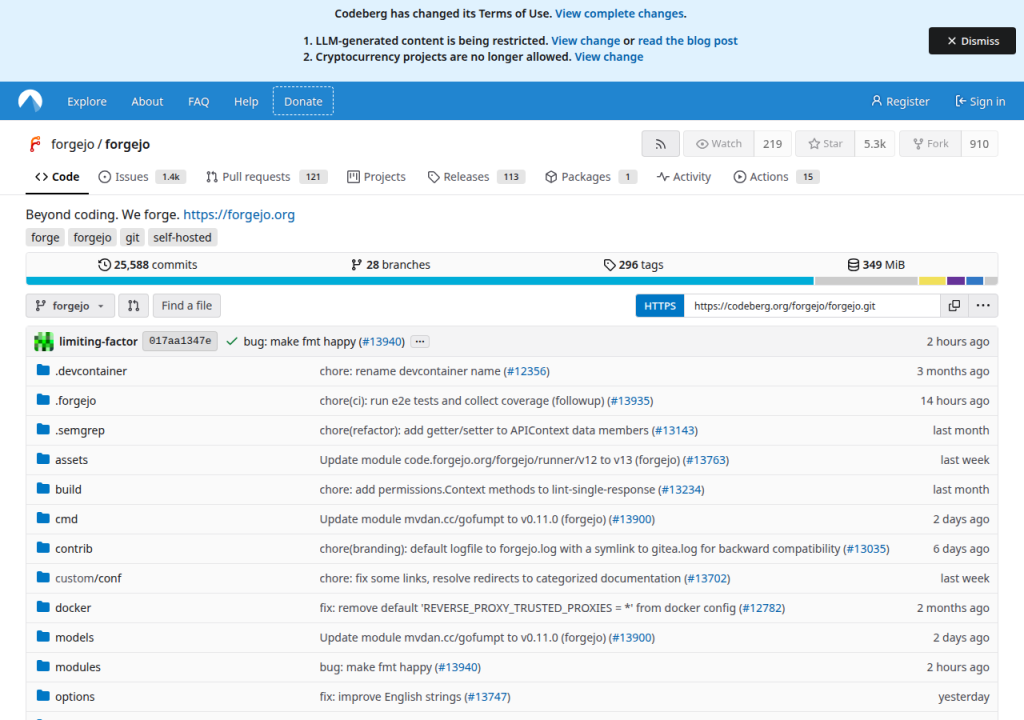Open the Projects tab
1024x720 pixels.
click(x=376, y=177)
